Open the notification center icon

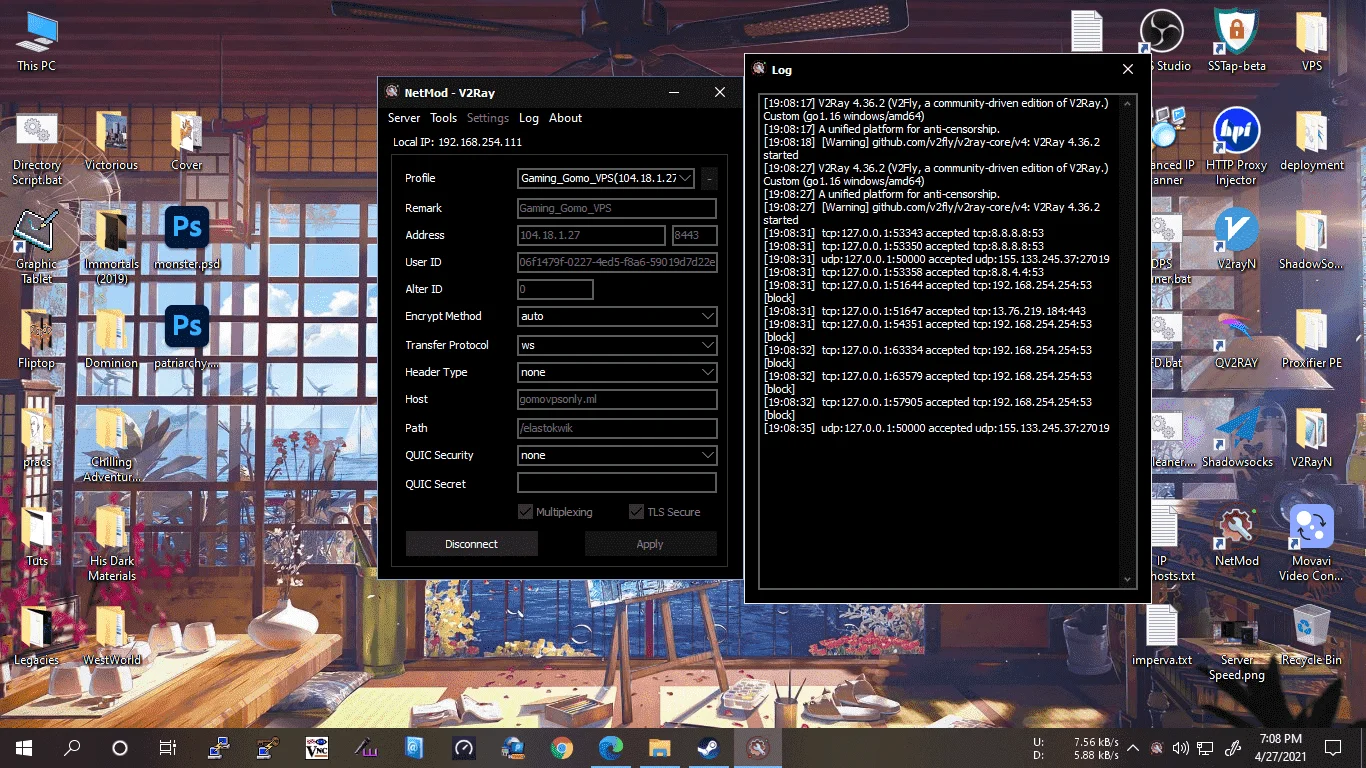[1333, 747]
